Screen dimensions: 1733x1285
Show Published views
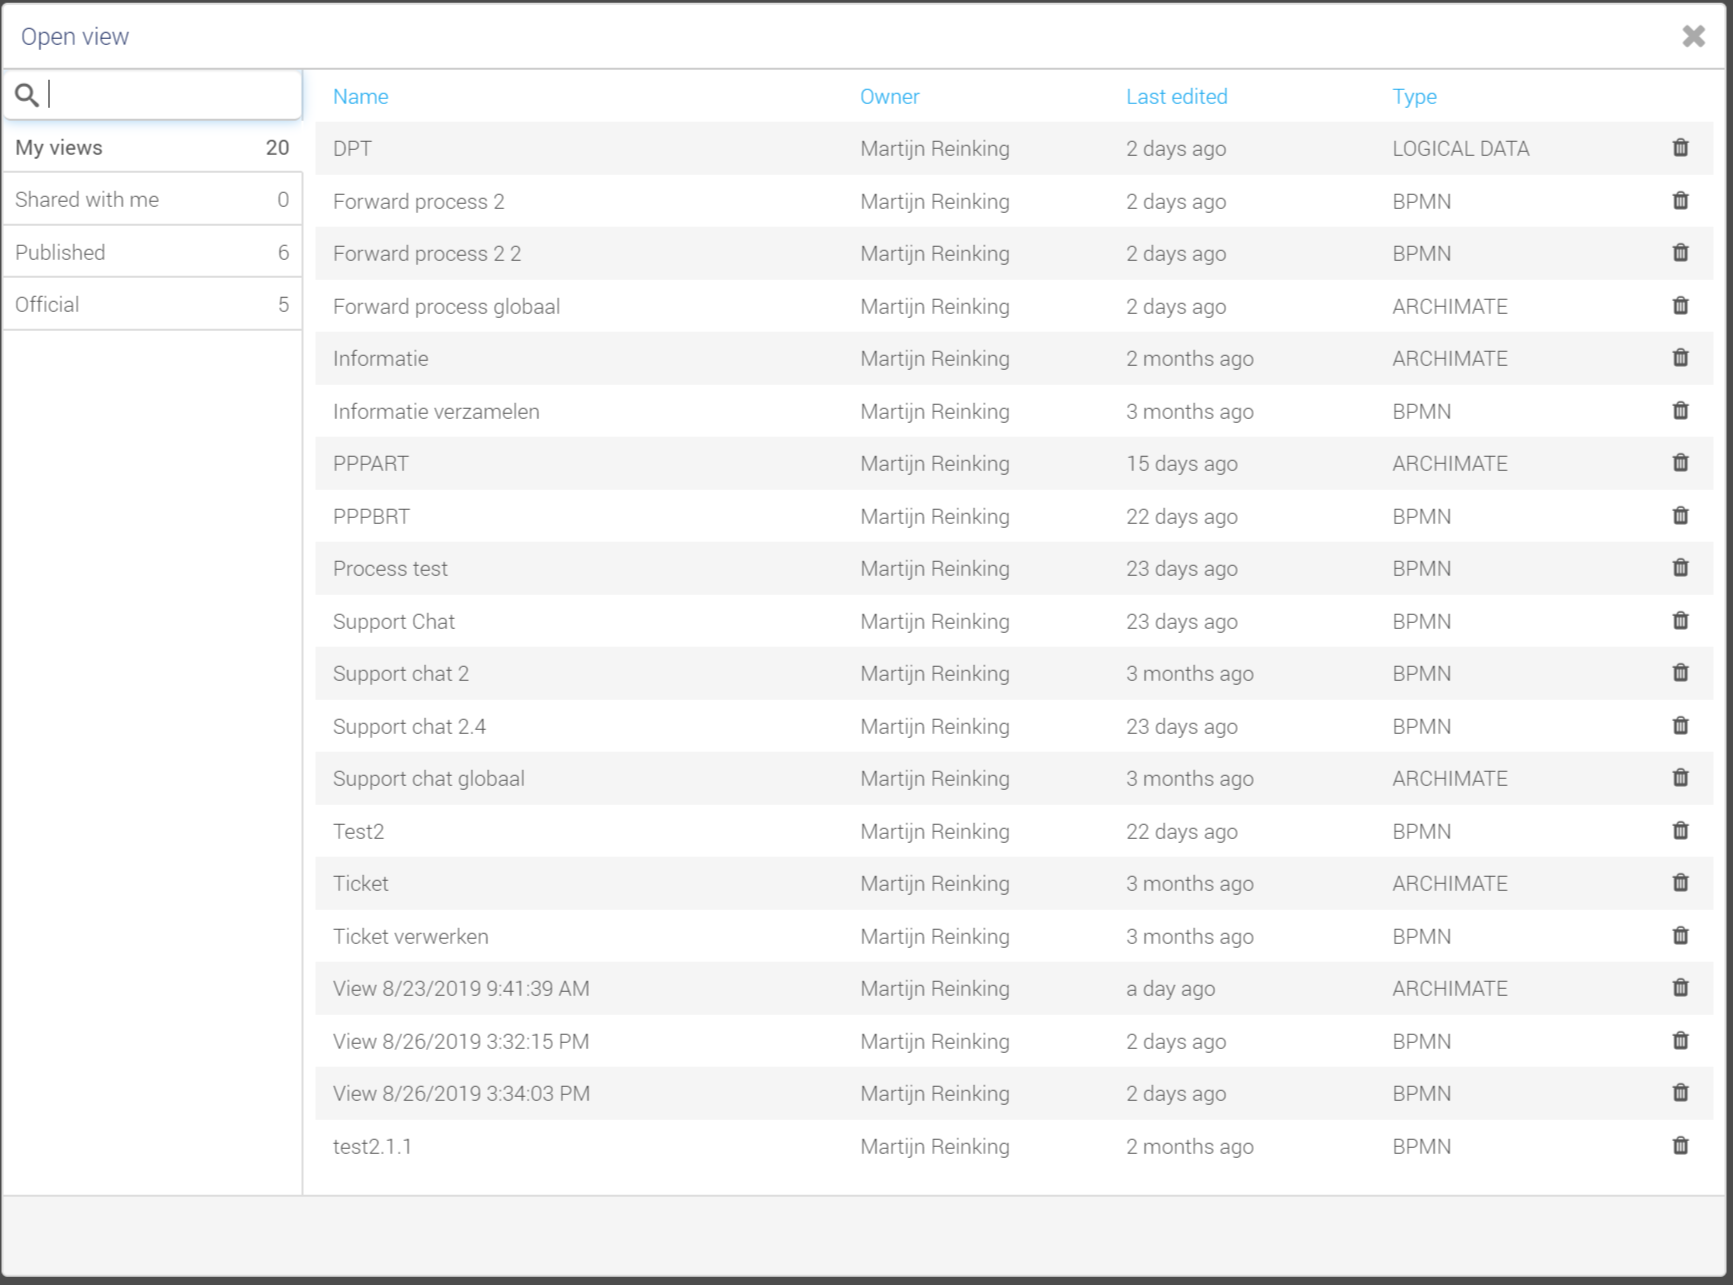(152, 252)
